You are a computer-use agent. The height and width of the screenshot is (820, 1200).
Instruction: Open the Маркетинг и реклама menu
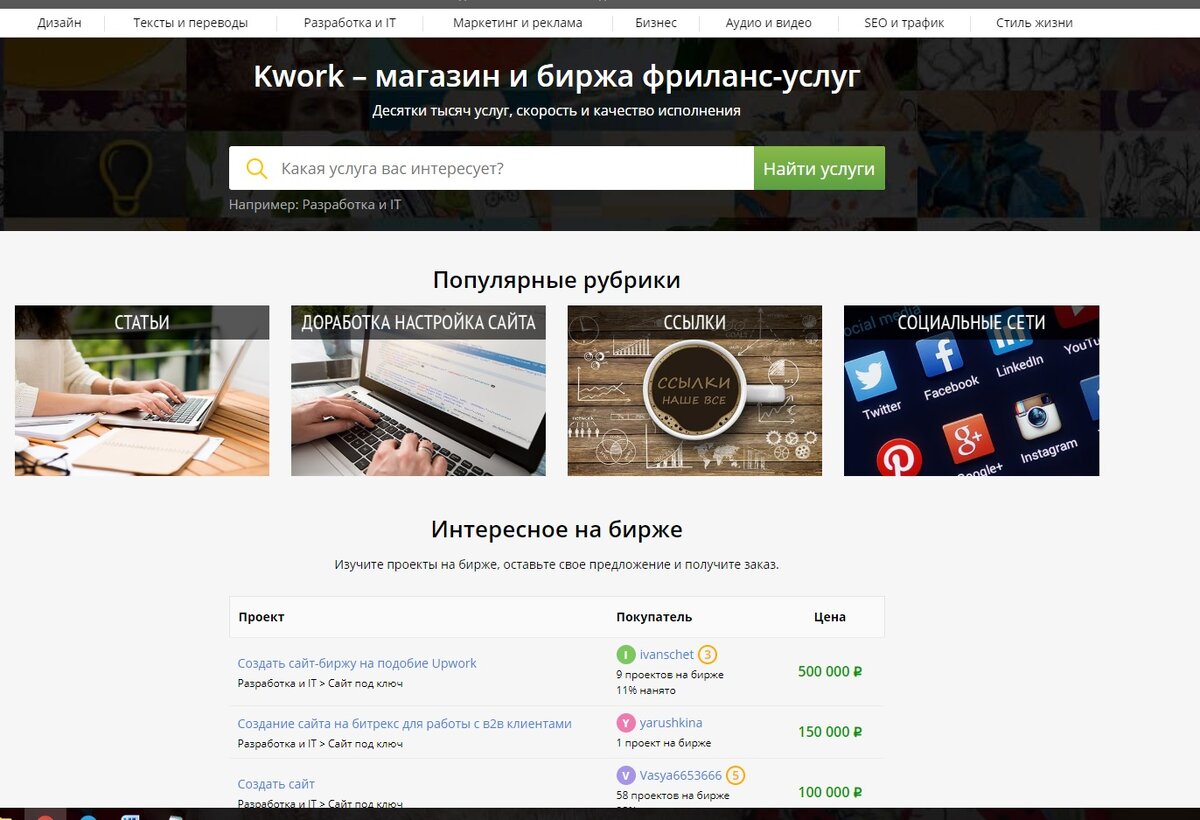coord(517,22)
